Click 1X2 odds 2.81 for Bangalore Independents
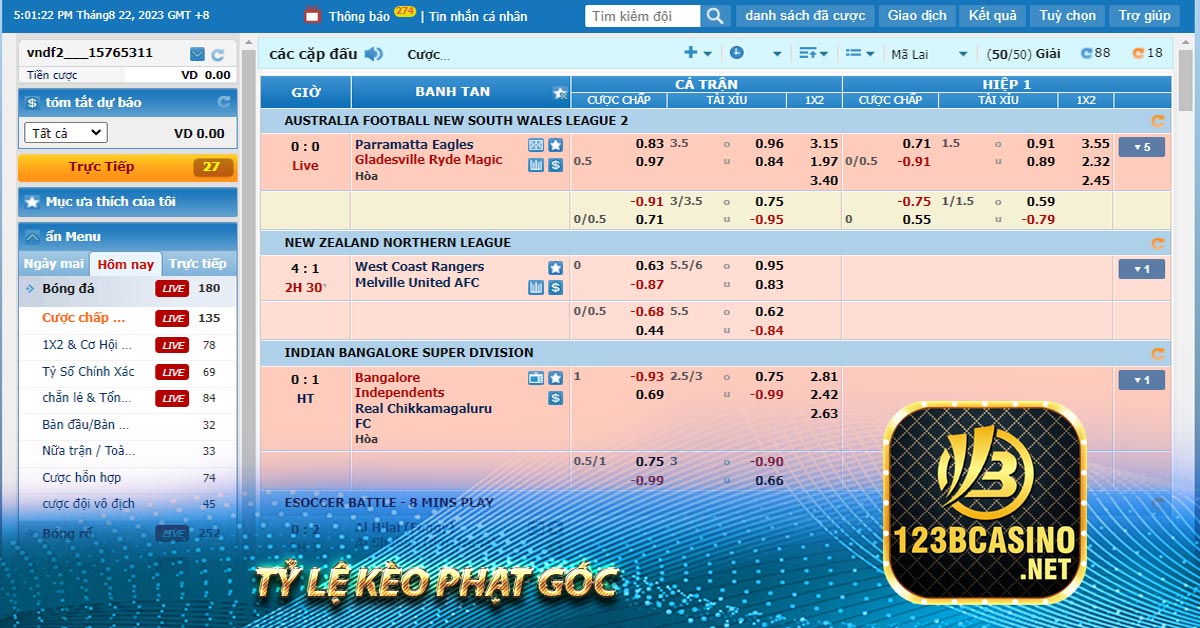The height and width of the screenshot is (628, 1200). pyautogui.click(x=824, y=377)
